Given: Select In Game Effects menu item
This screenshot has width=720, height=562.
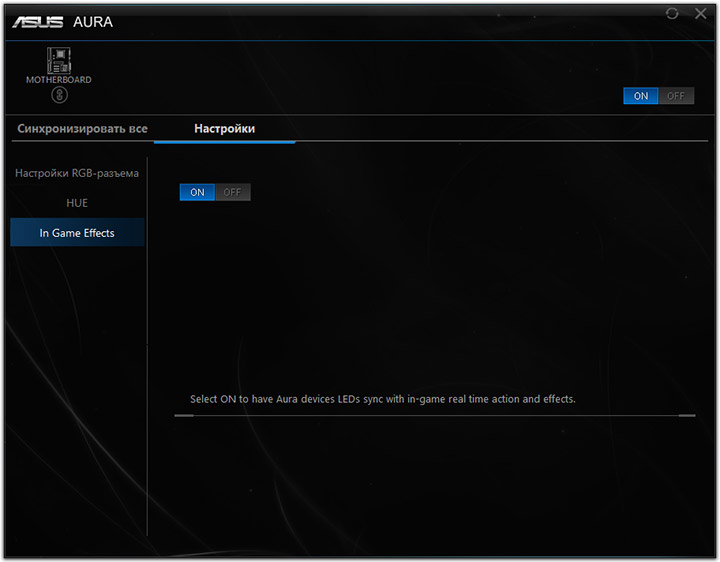Looking at the screenshot, I should 77,233.
